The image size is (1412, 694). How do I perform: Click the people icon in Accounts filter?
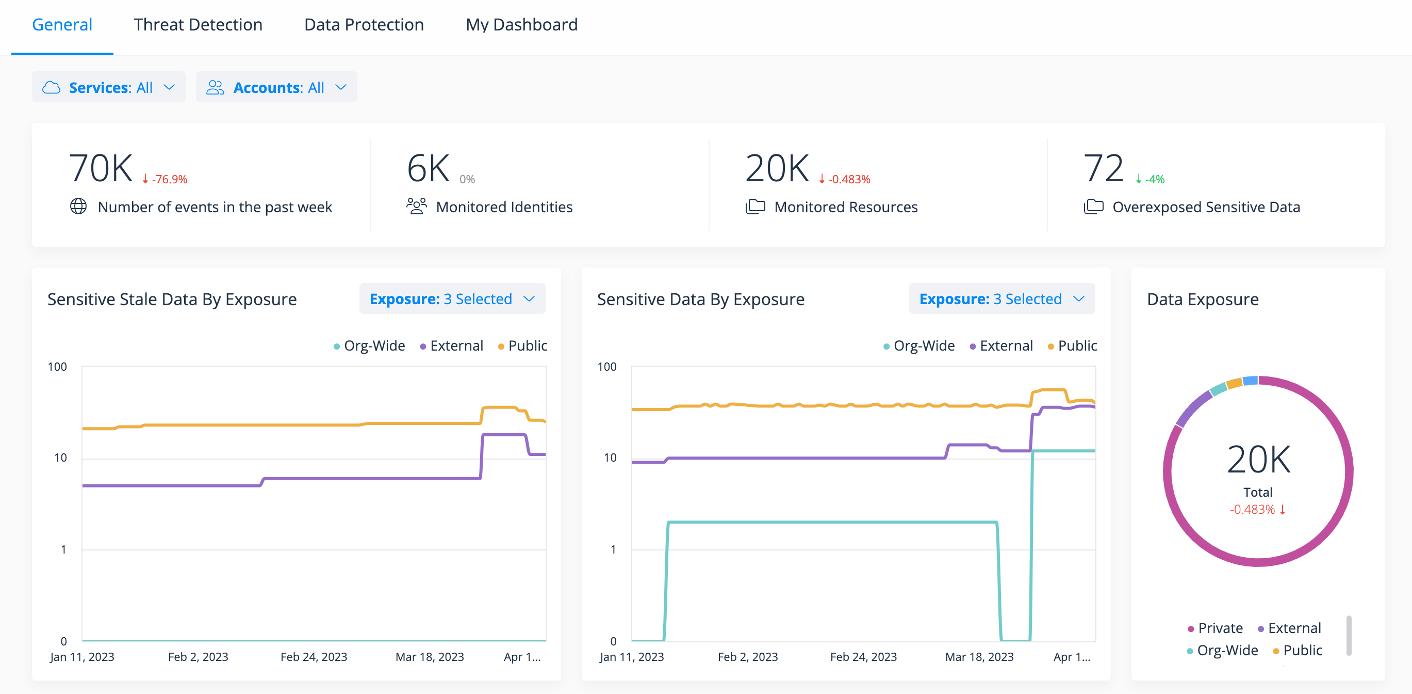click(x=215, y=88)
